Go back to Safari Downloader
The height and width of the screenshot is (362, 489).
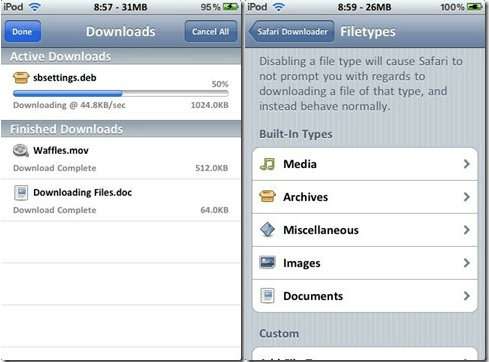pos(292,32)
